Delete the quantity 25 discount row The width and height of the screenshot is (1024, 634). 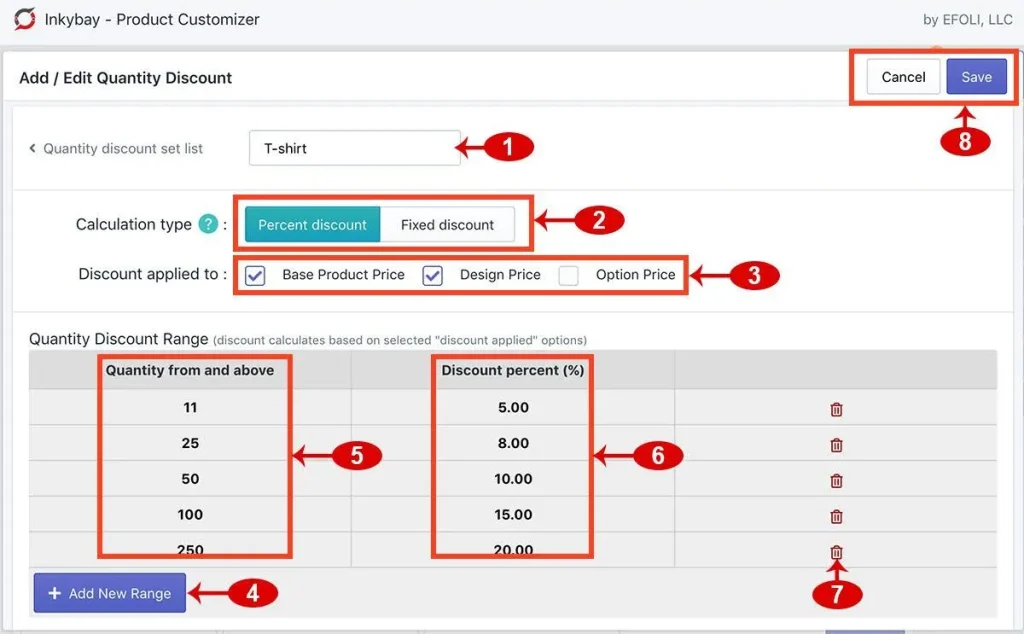click(835, 444)
